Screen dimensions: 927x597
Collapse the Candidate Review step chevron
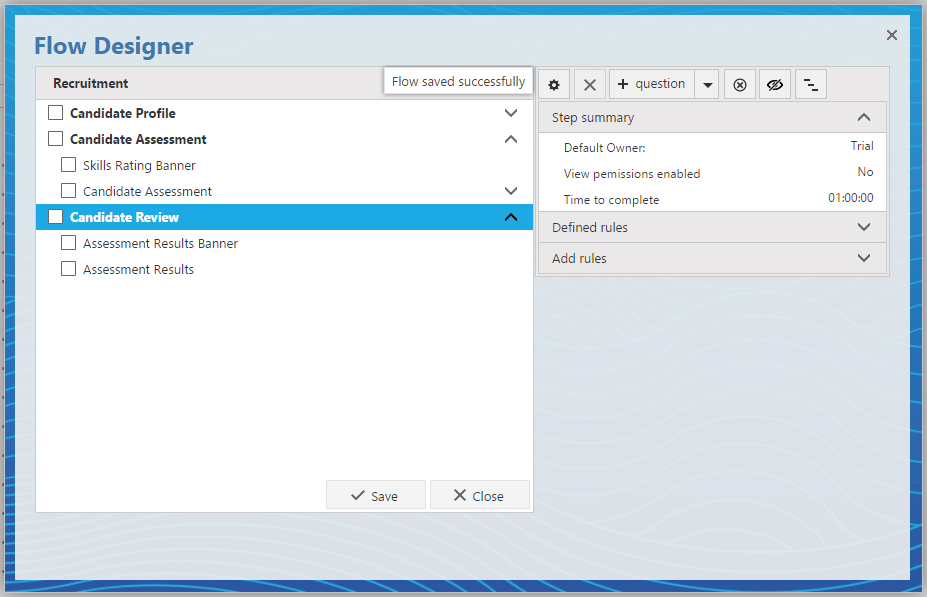[511, 217]
